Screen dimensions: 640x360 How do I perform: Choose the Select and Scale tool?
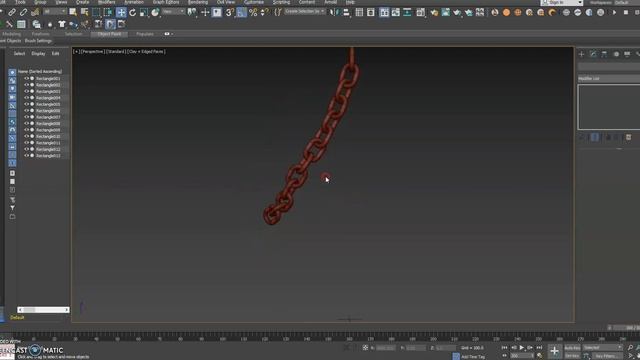click(144, 13)
